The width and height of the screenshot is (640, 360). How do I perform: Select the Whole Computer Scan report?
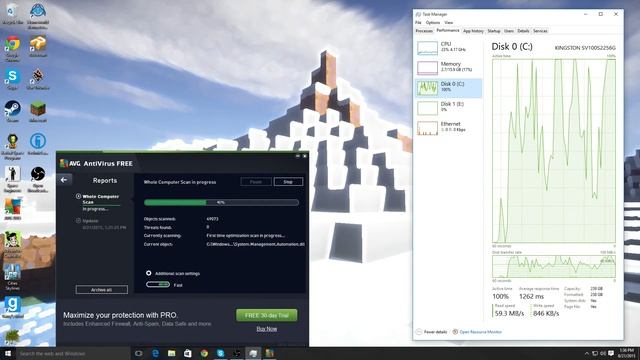(x=101, y=202)
